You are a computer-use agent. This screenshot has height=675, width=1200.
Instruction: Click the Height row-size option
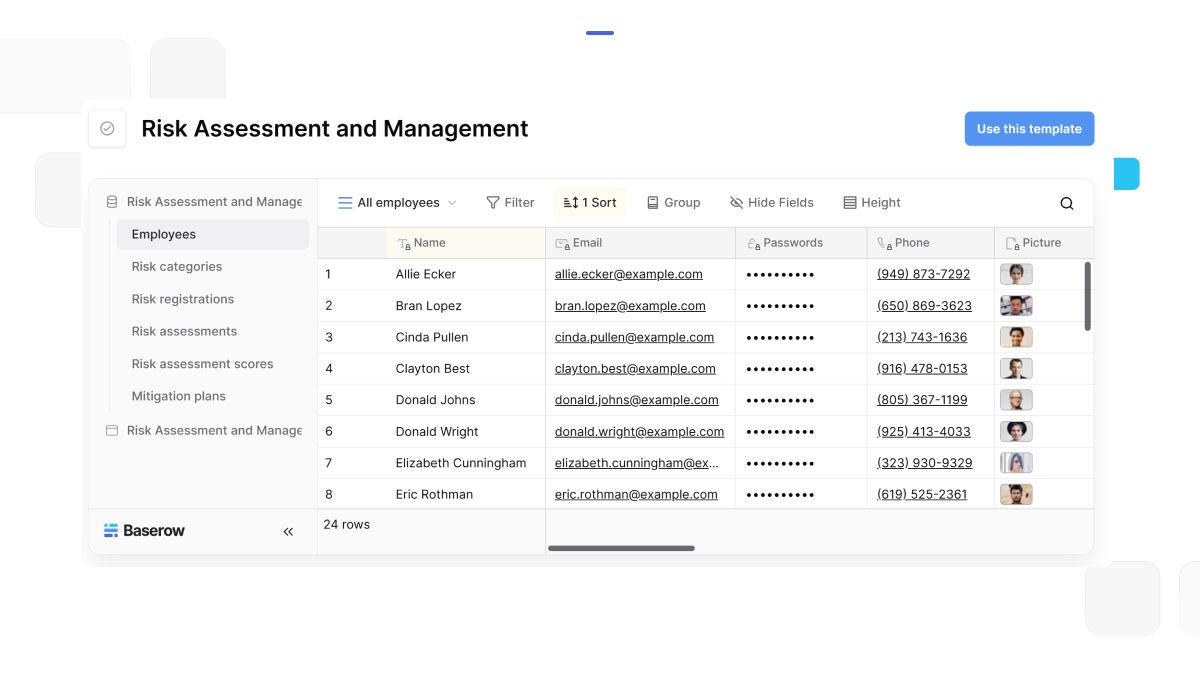pos(871,203)
